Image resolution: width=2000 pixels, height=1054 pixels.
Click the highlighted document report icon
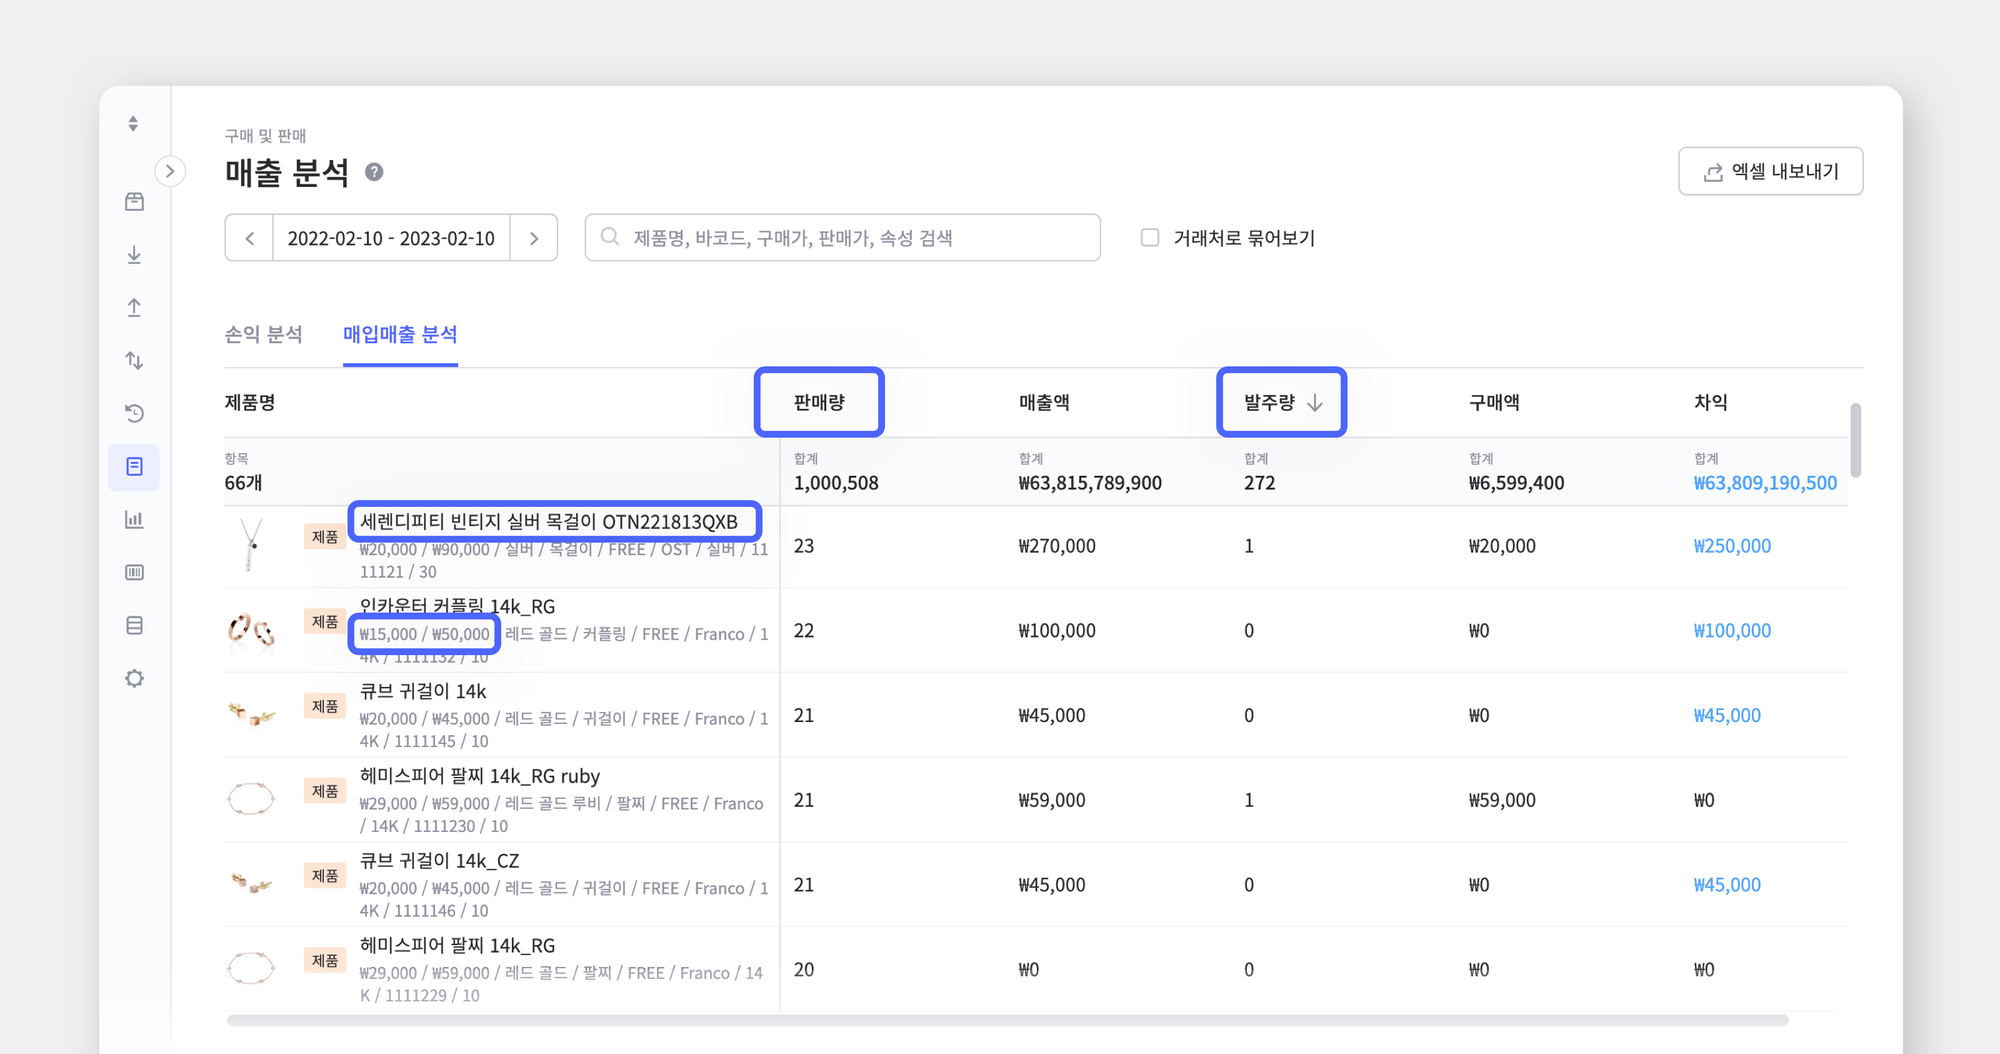(134, 466)
